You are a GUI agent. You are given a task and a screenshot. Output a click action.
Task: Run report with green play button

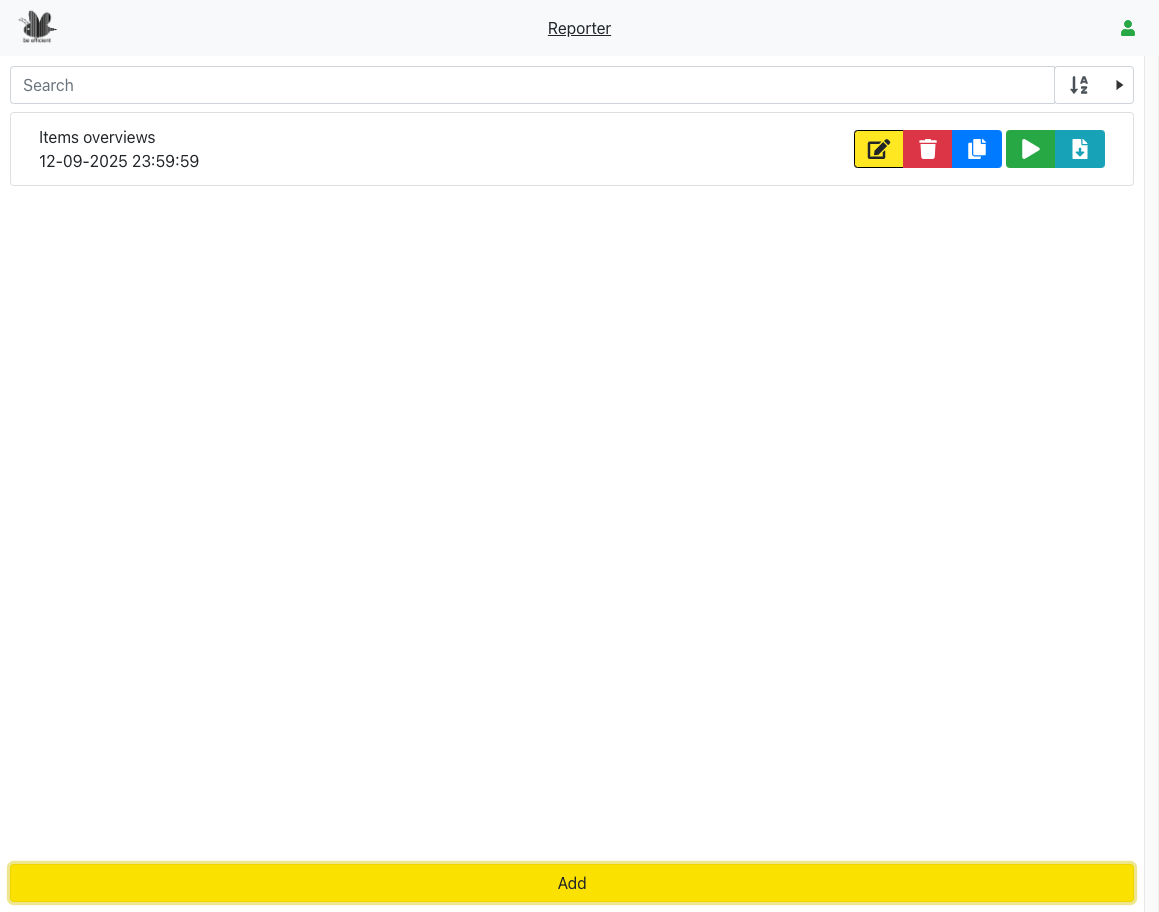[x=1030, y=149]
